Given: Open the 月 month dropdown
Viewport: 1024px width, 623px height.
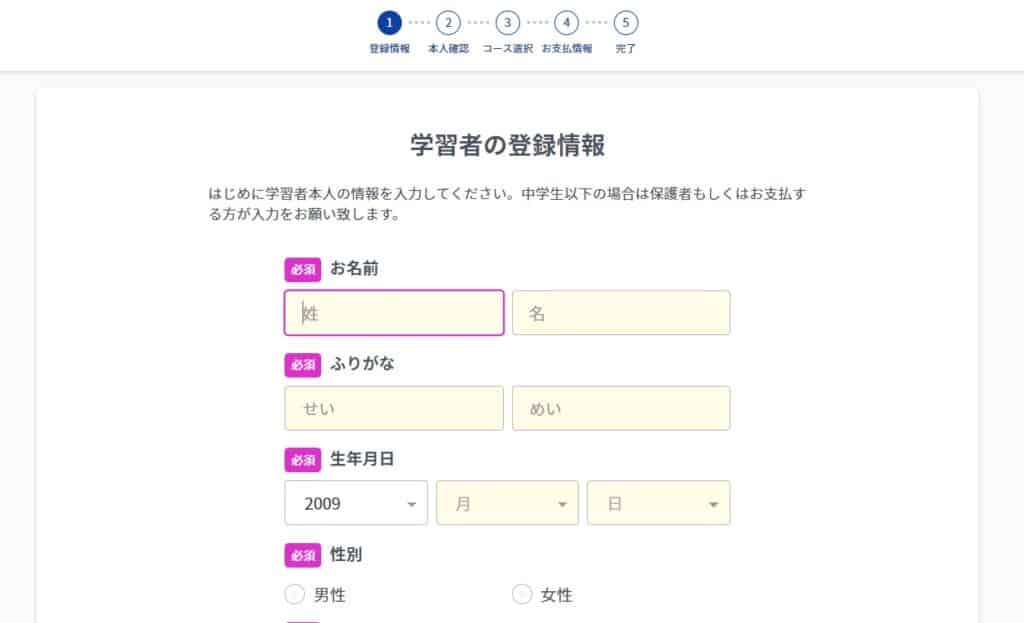Looking at the screenshot, I should click(x=507, y=503).
